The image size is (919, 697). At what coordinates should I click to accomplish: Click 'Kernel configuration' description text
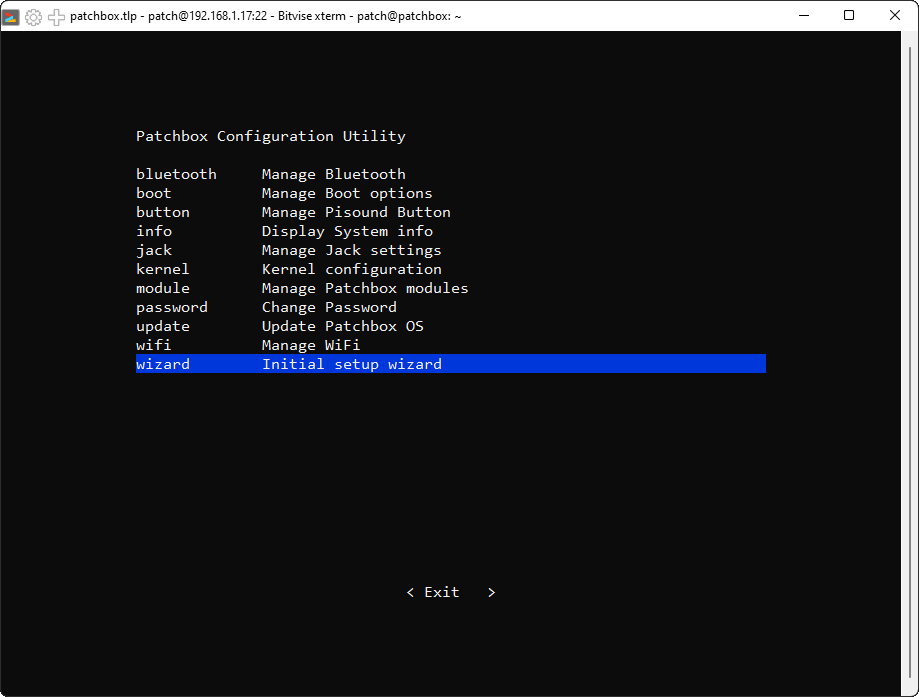click(x=352, y=269)
